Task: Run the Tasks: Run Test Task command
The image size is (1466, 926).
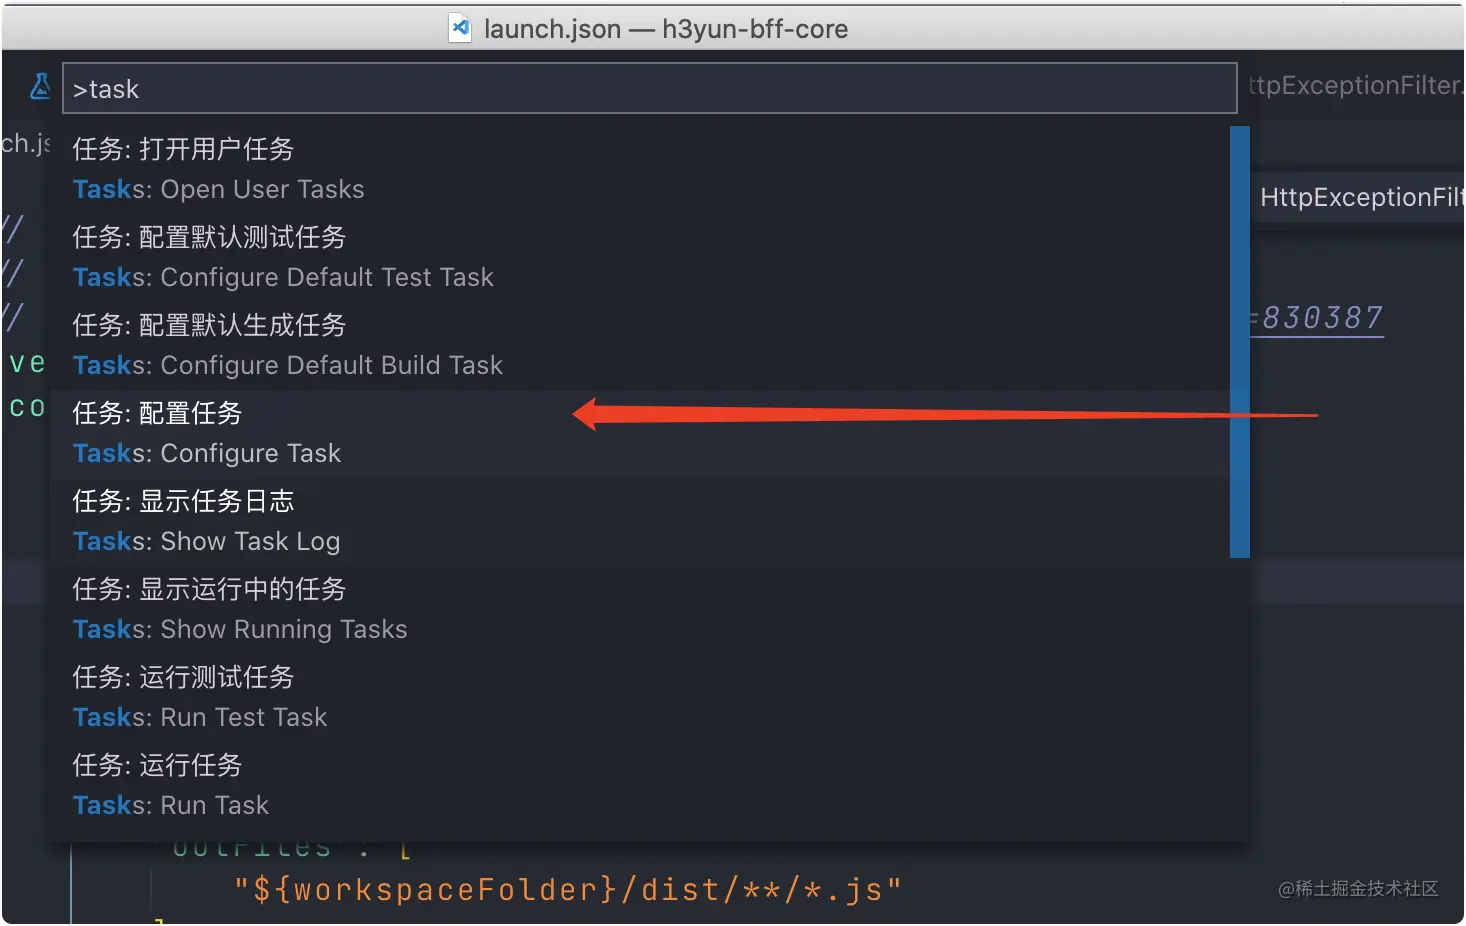Action: [x=640, y=698]
